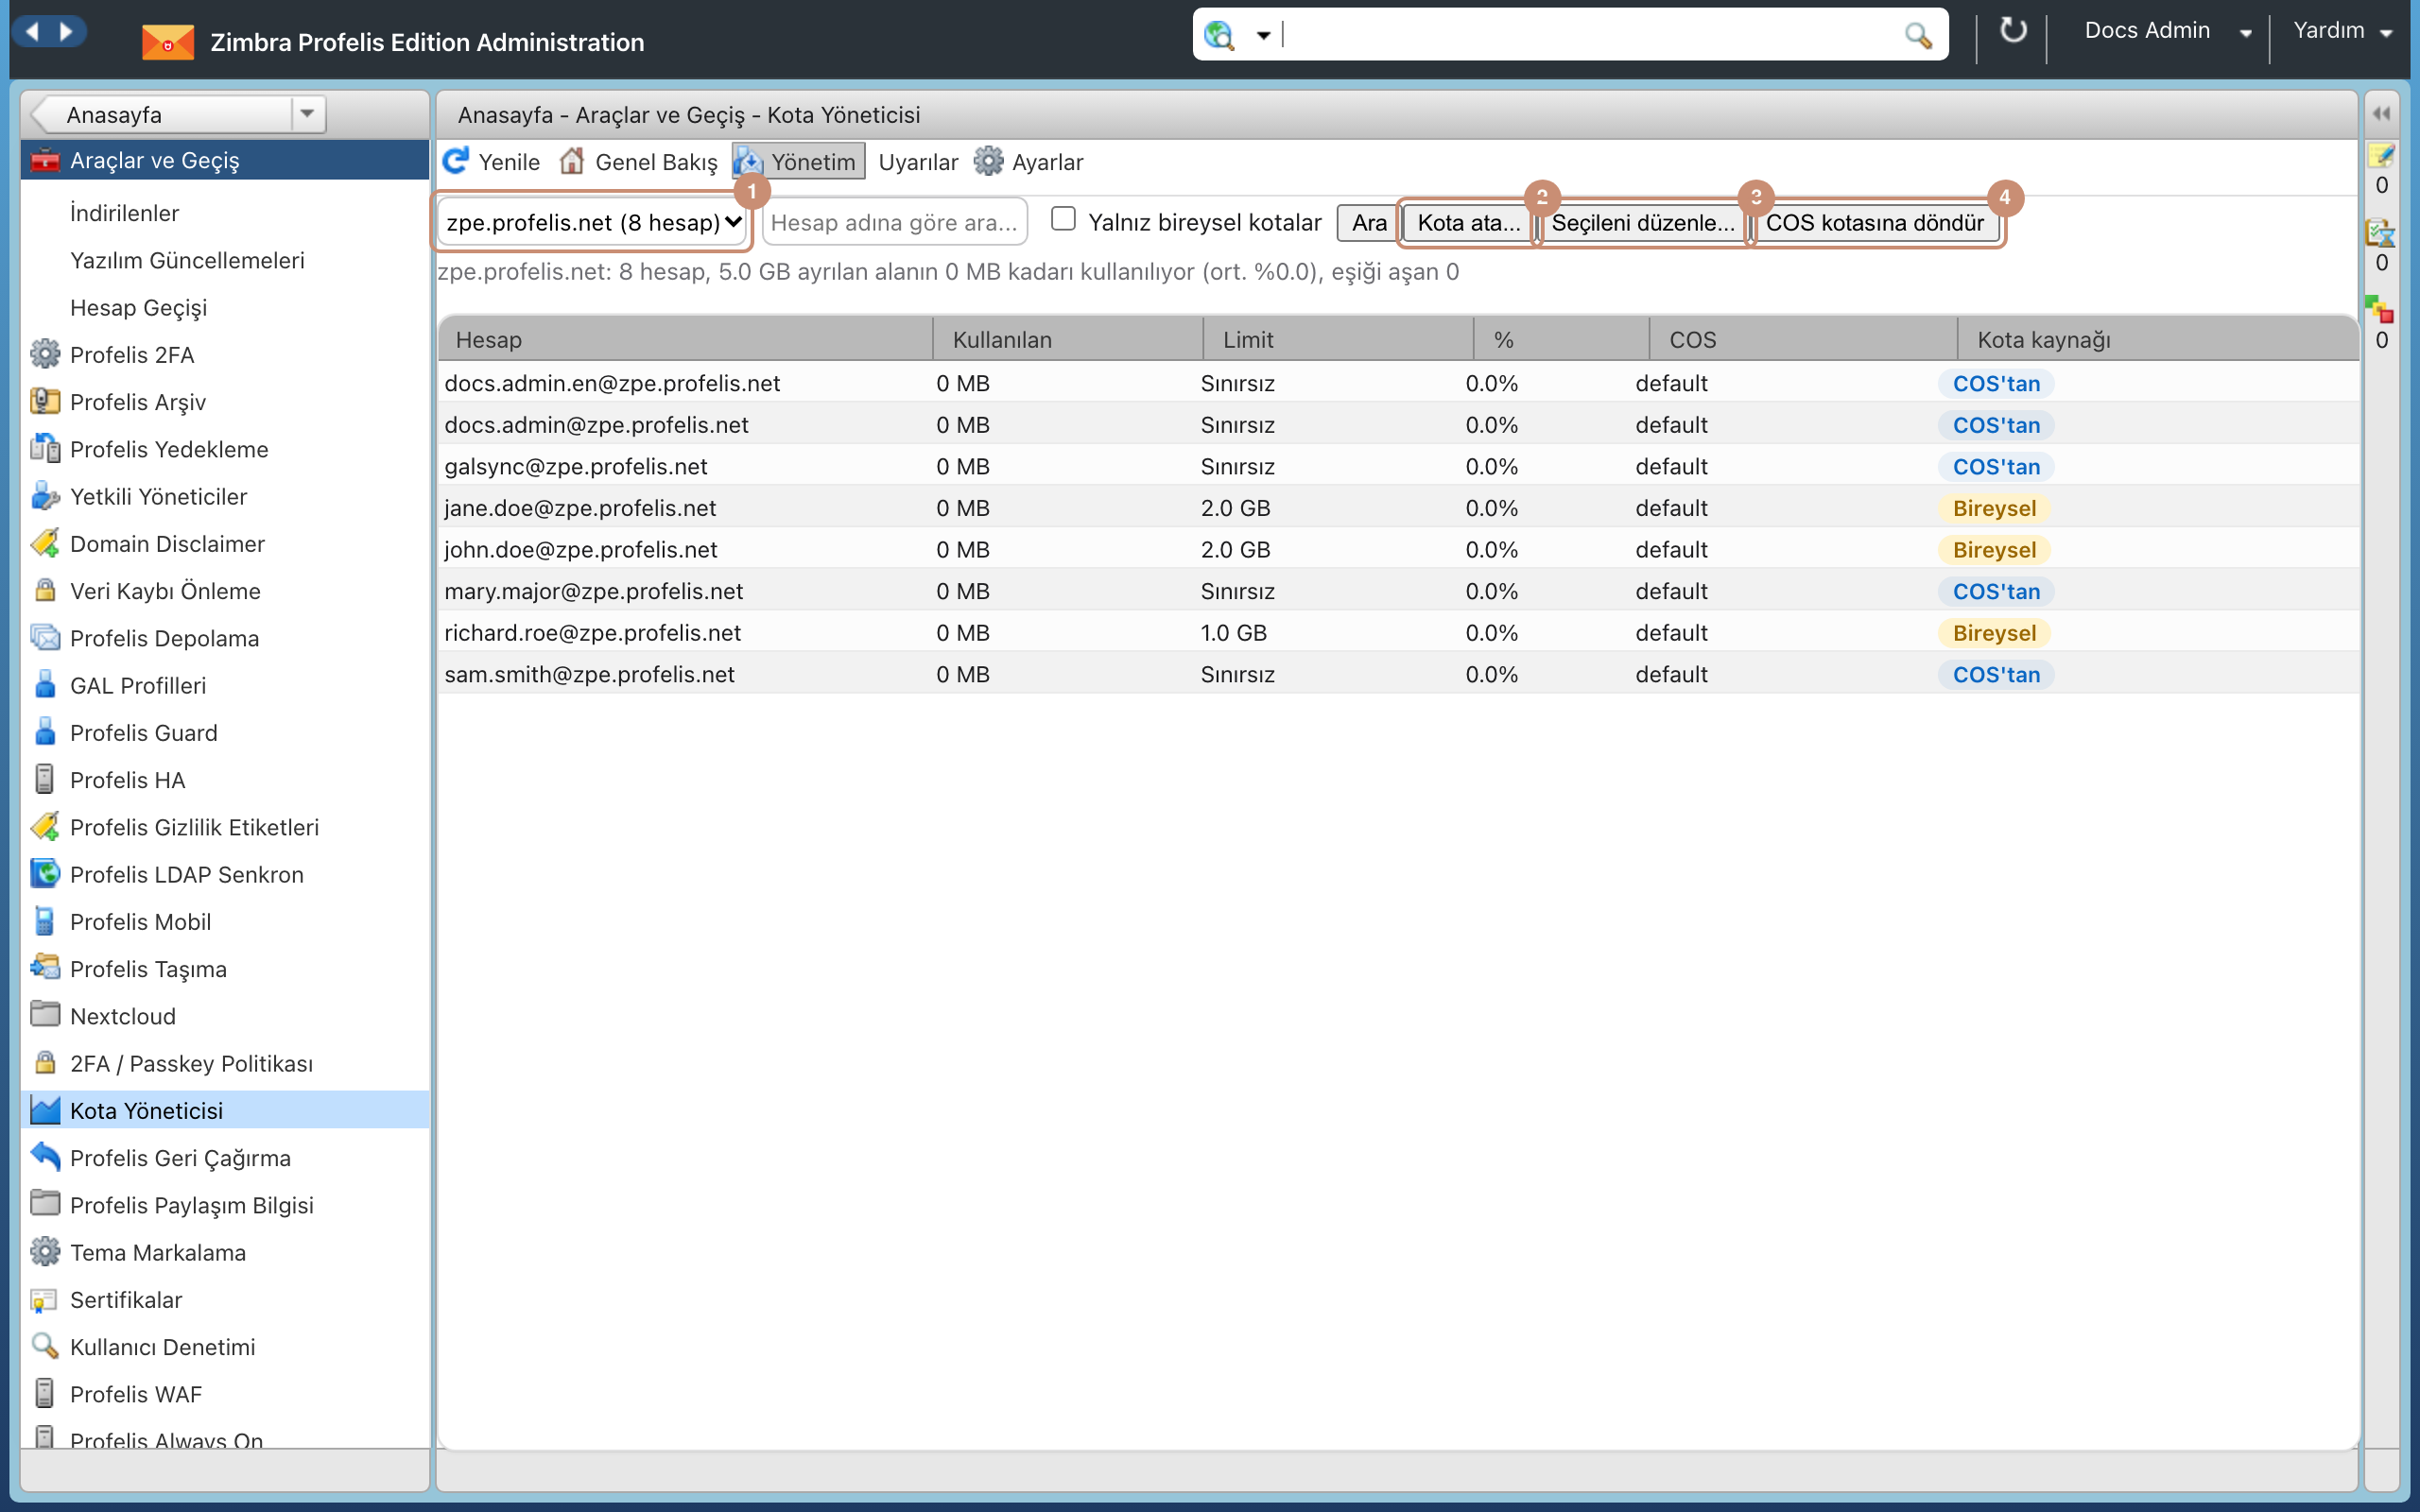2420x1512 pixels.
Task: Open Yetkili Yöneticiler icon
Action: [x=45, y=496]
